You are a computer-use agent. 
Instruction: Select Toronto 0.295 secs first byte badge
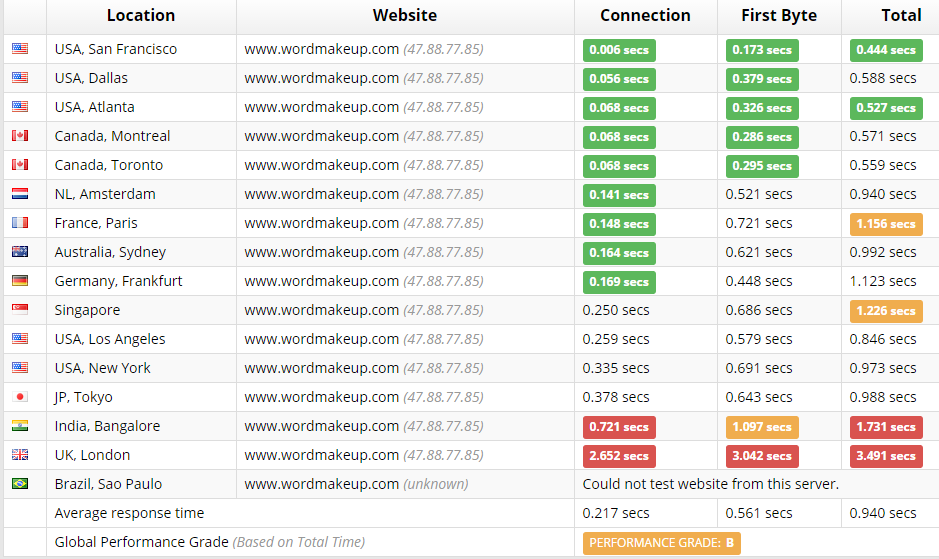pos(762,166)
